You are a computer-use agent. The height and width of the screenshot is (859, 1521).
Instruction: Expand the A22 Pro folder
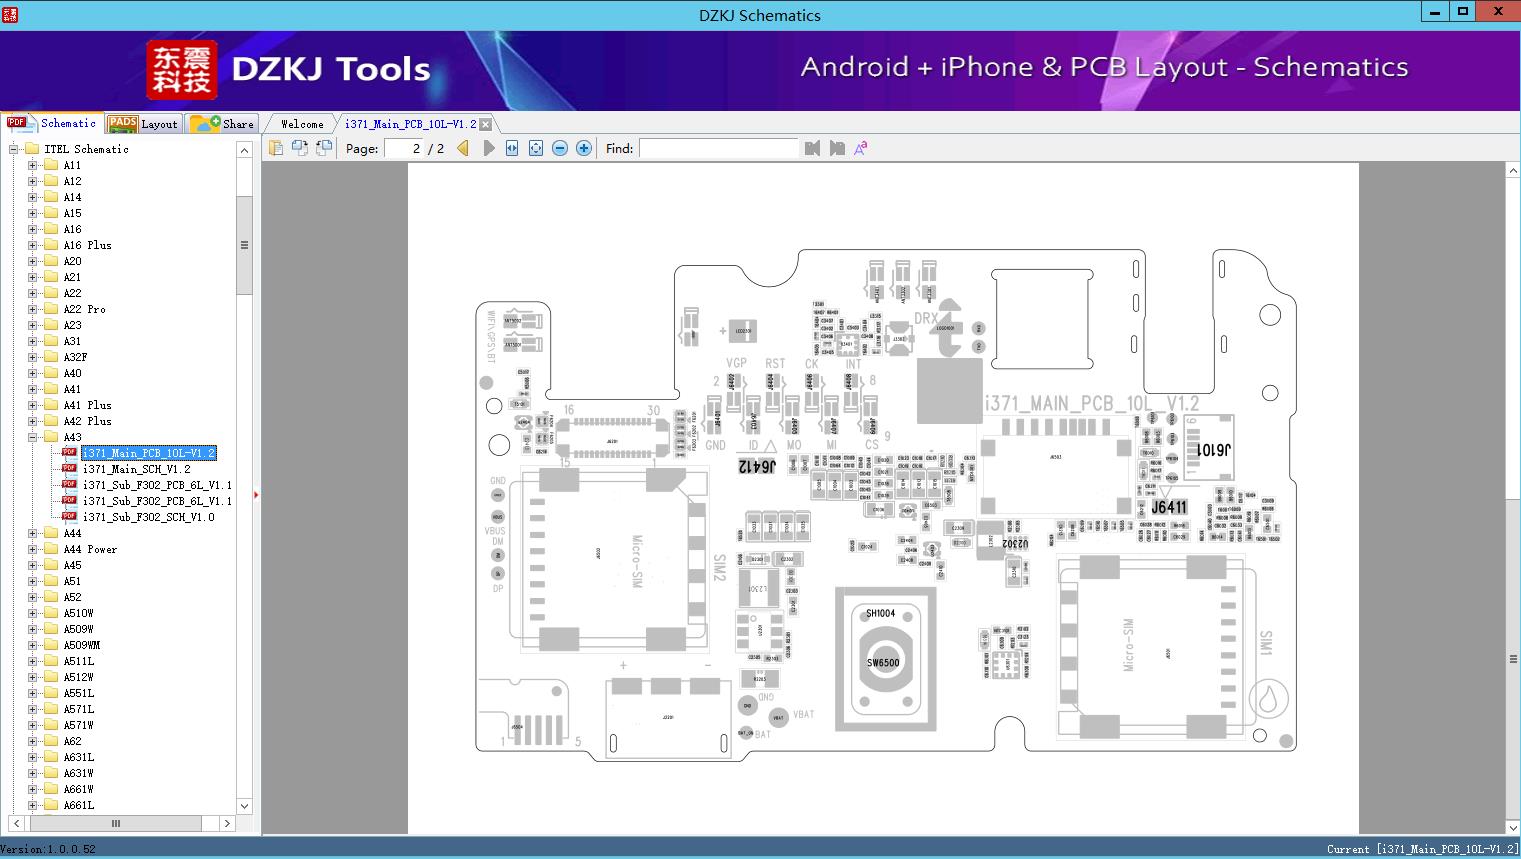[x=32, y=309]
